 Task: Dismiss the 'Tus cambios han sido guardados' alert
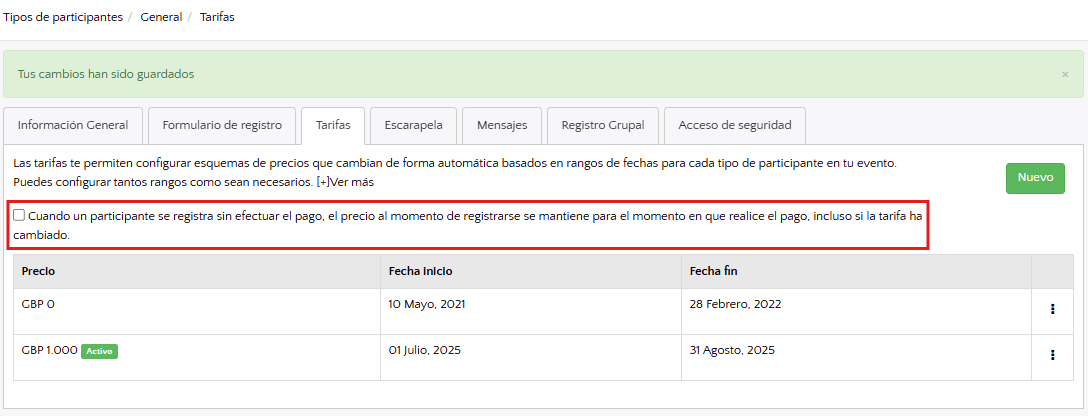(x=1065, y=75)
